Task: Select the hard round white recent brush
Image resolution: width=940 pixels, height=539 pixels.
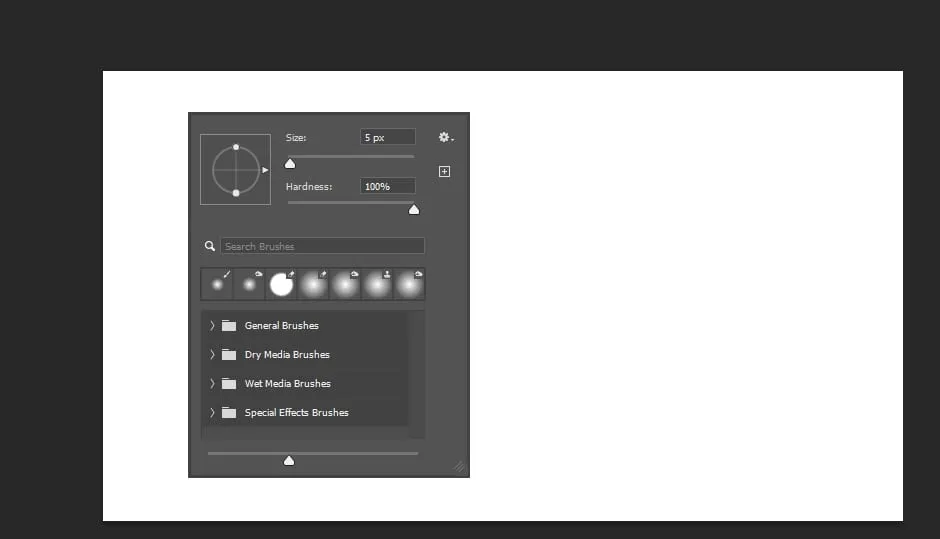Action: coord(281,284)
